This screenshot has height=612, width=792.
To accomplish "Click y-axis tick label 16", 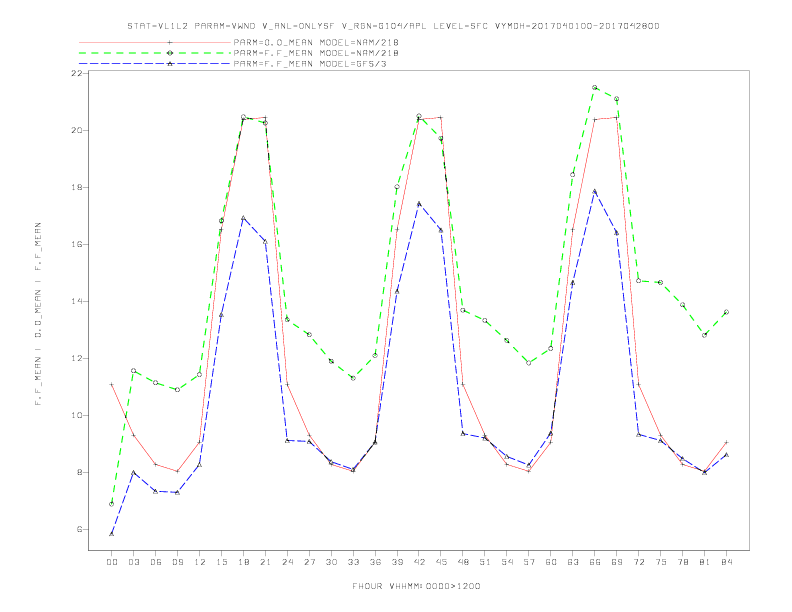I will click(x=77, y=244).
